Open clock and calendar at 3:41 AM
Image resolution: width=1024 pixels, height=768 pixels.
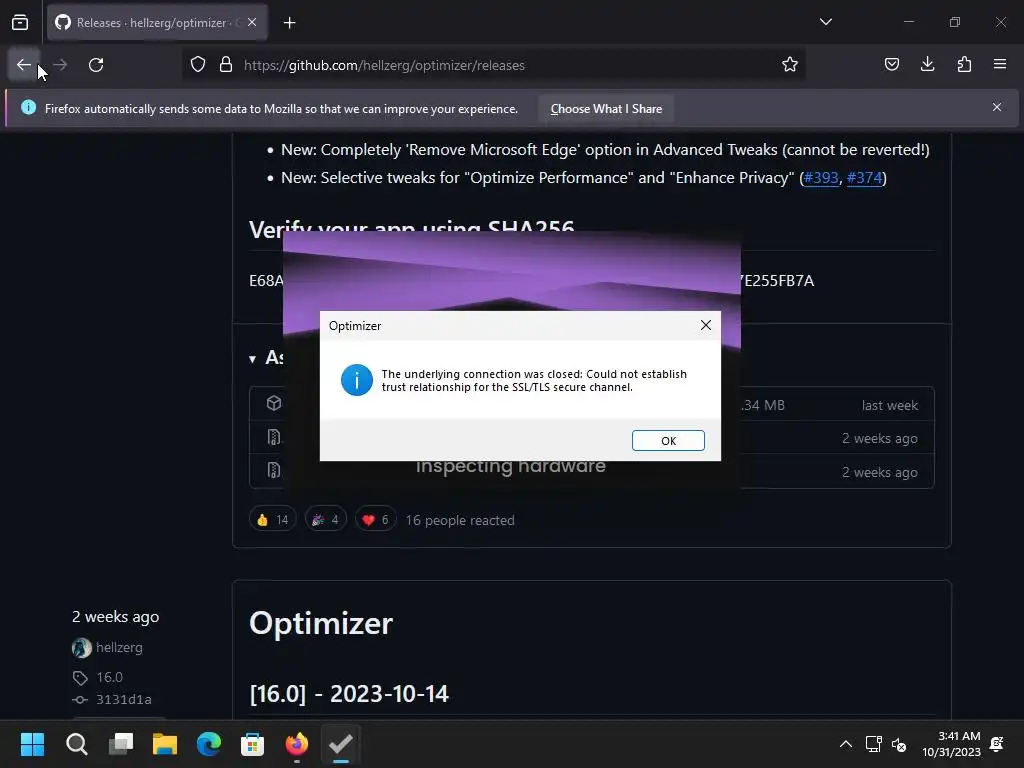(952, 744)
